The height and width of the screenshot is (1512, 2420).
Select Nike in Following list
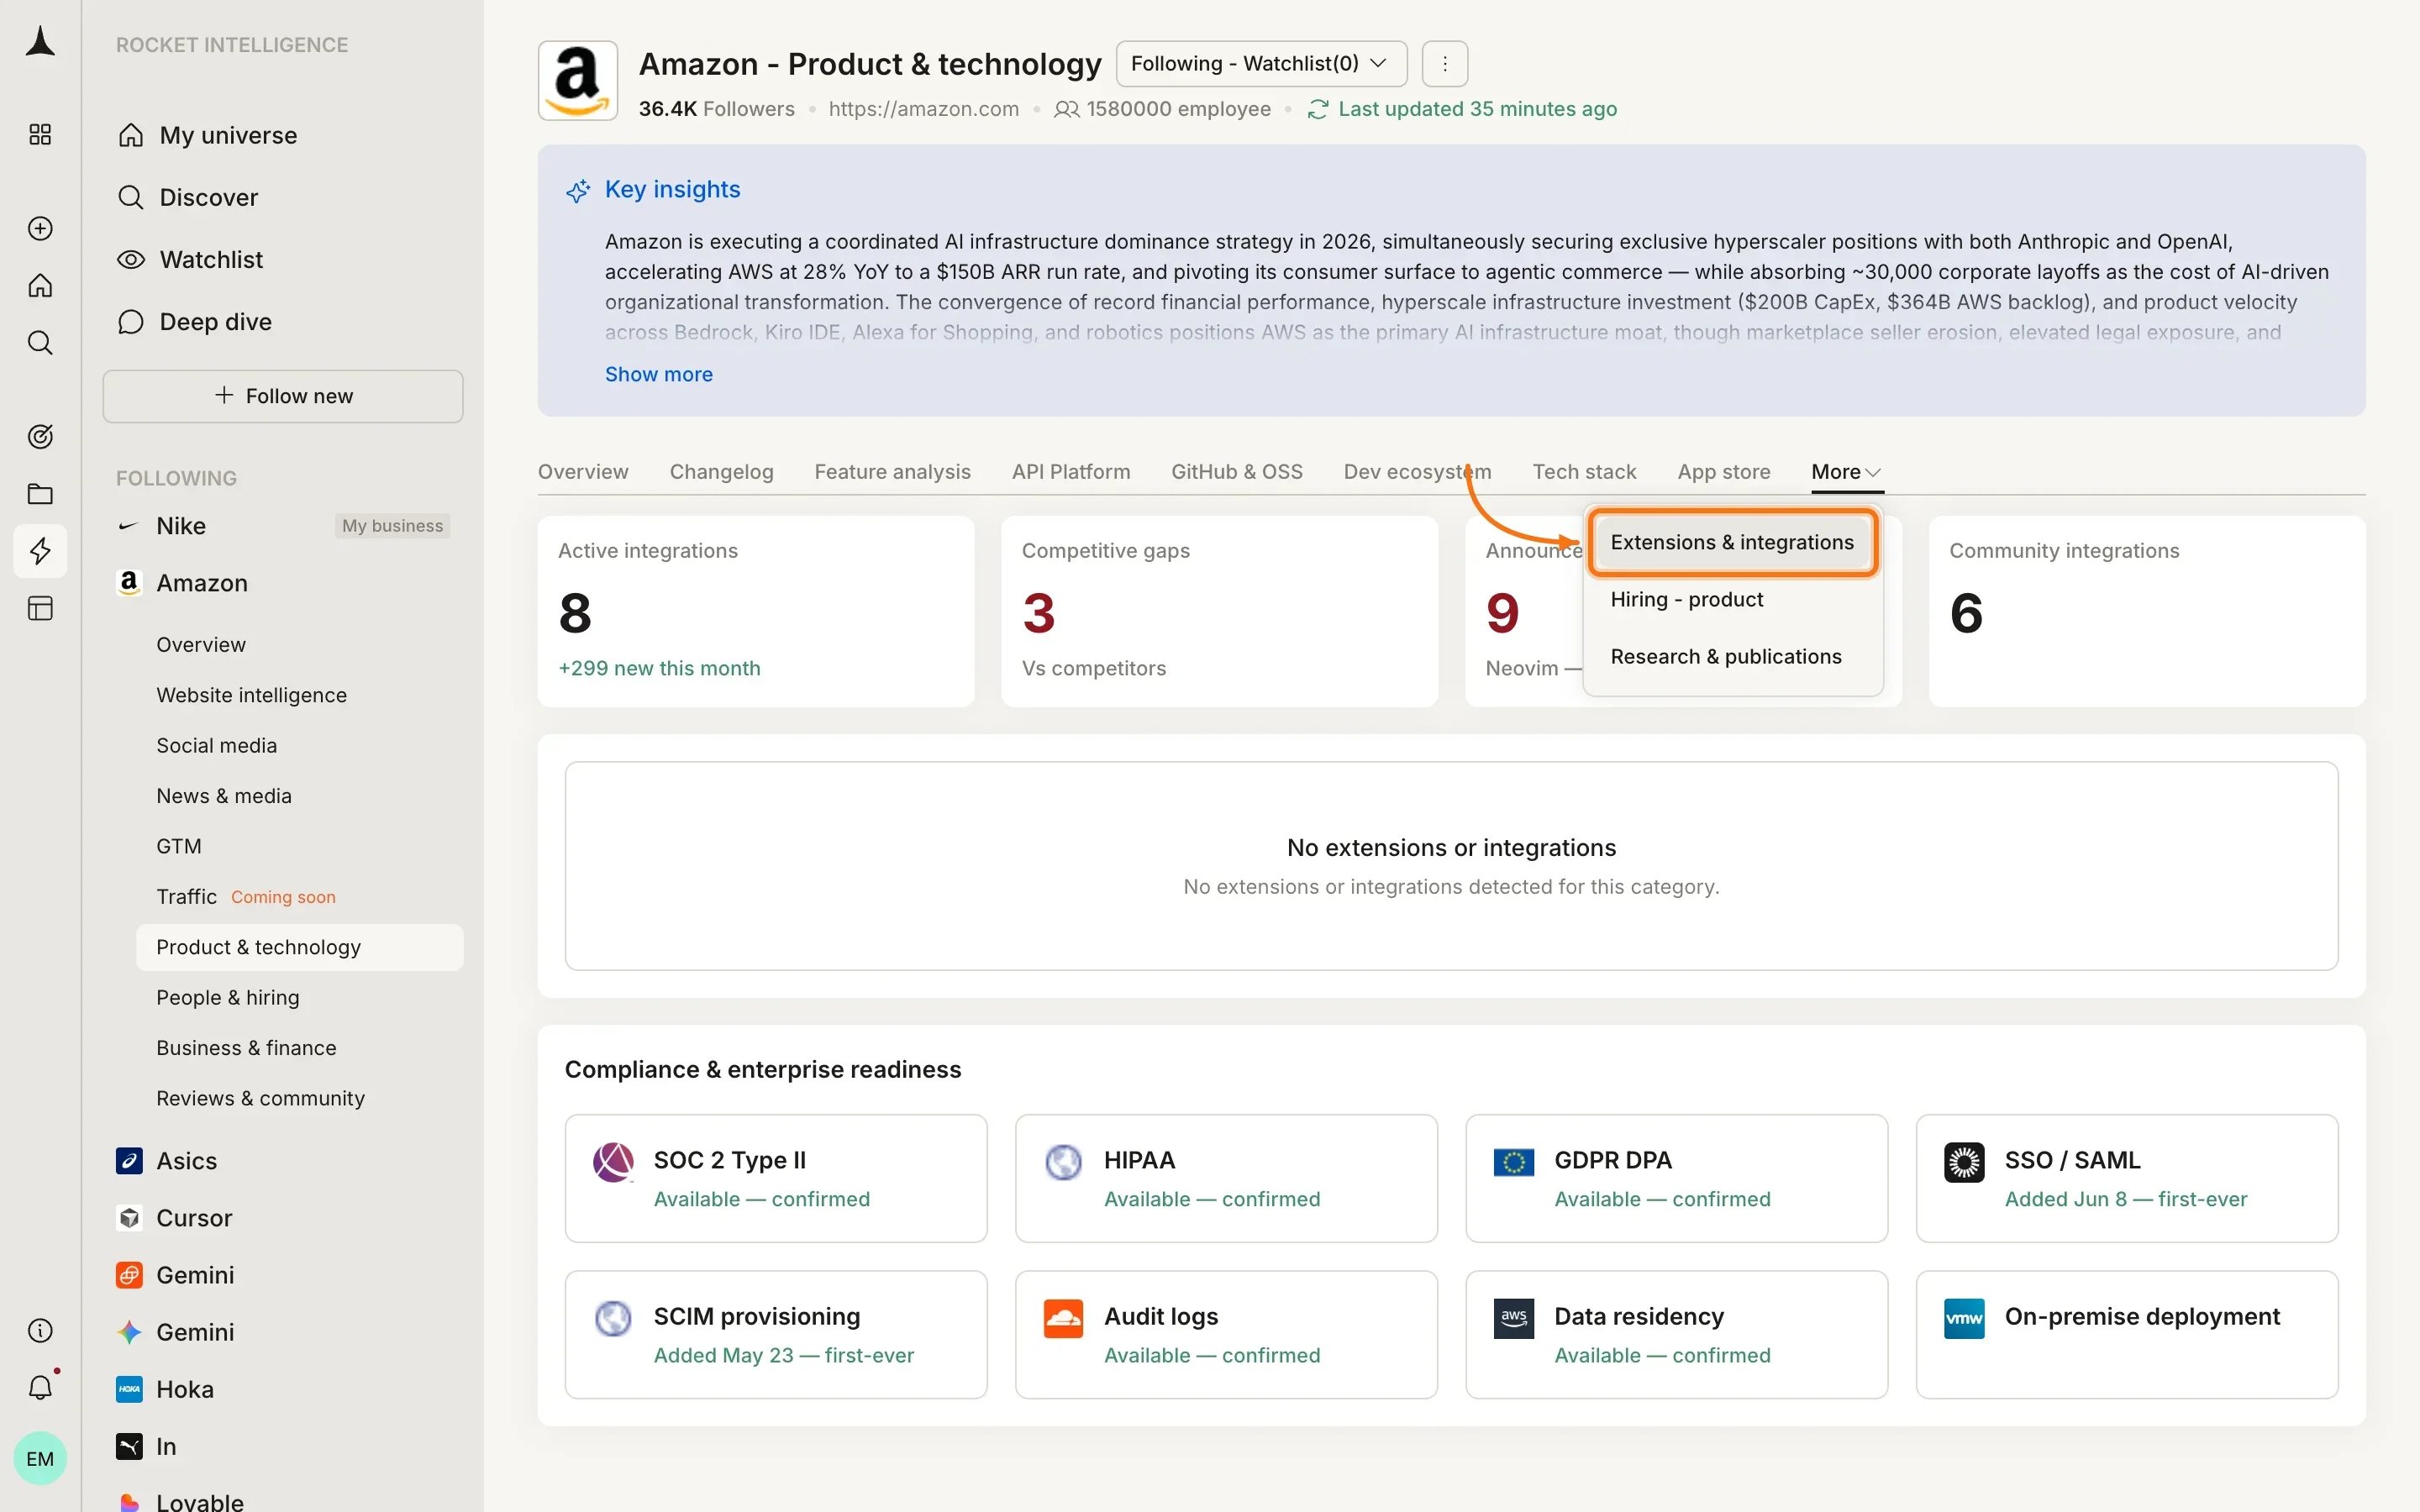point(283,526)
